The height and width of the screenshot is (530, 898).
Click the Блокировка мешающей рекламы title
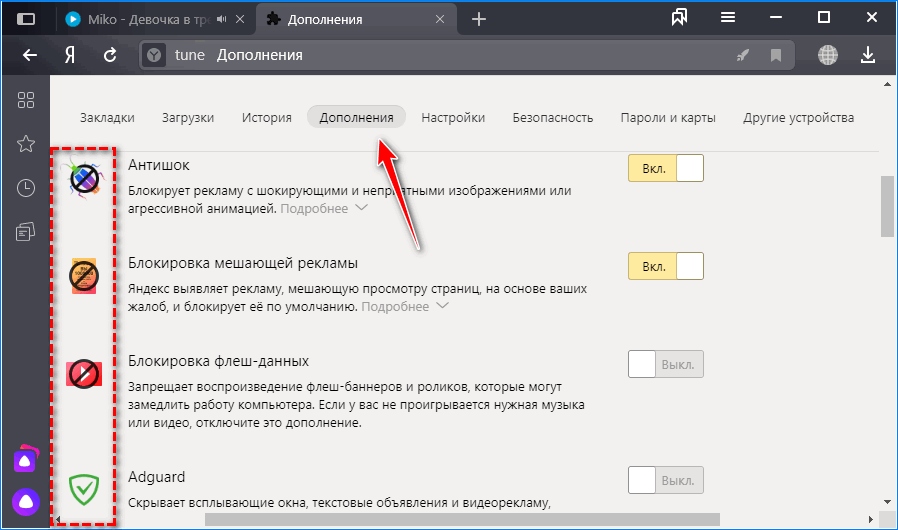[x=243, y=263]
